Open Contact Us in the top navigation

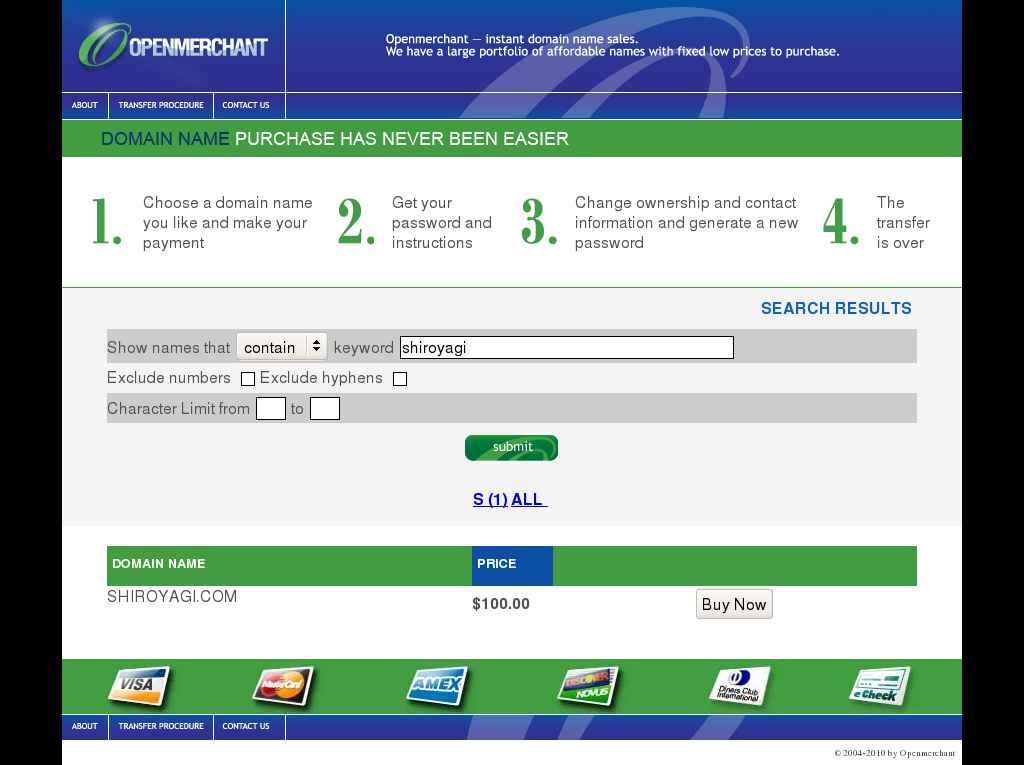246,105
